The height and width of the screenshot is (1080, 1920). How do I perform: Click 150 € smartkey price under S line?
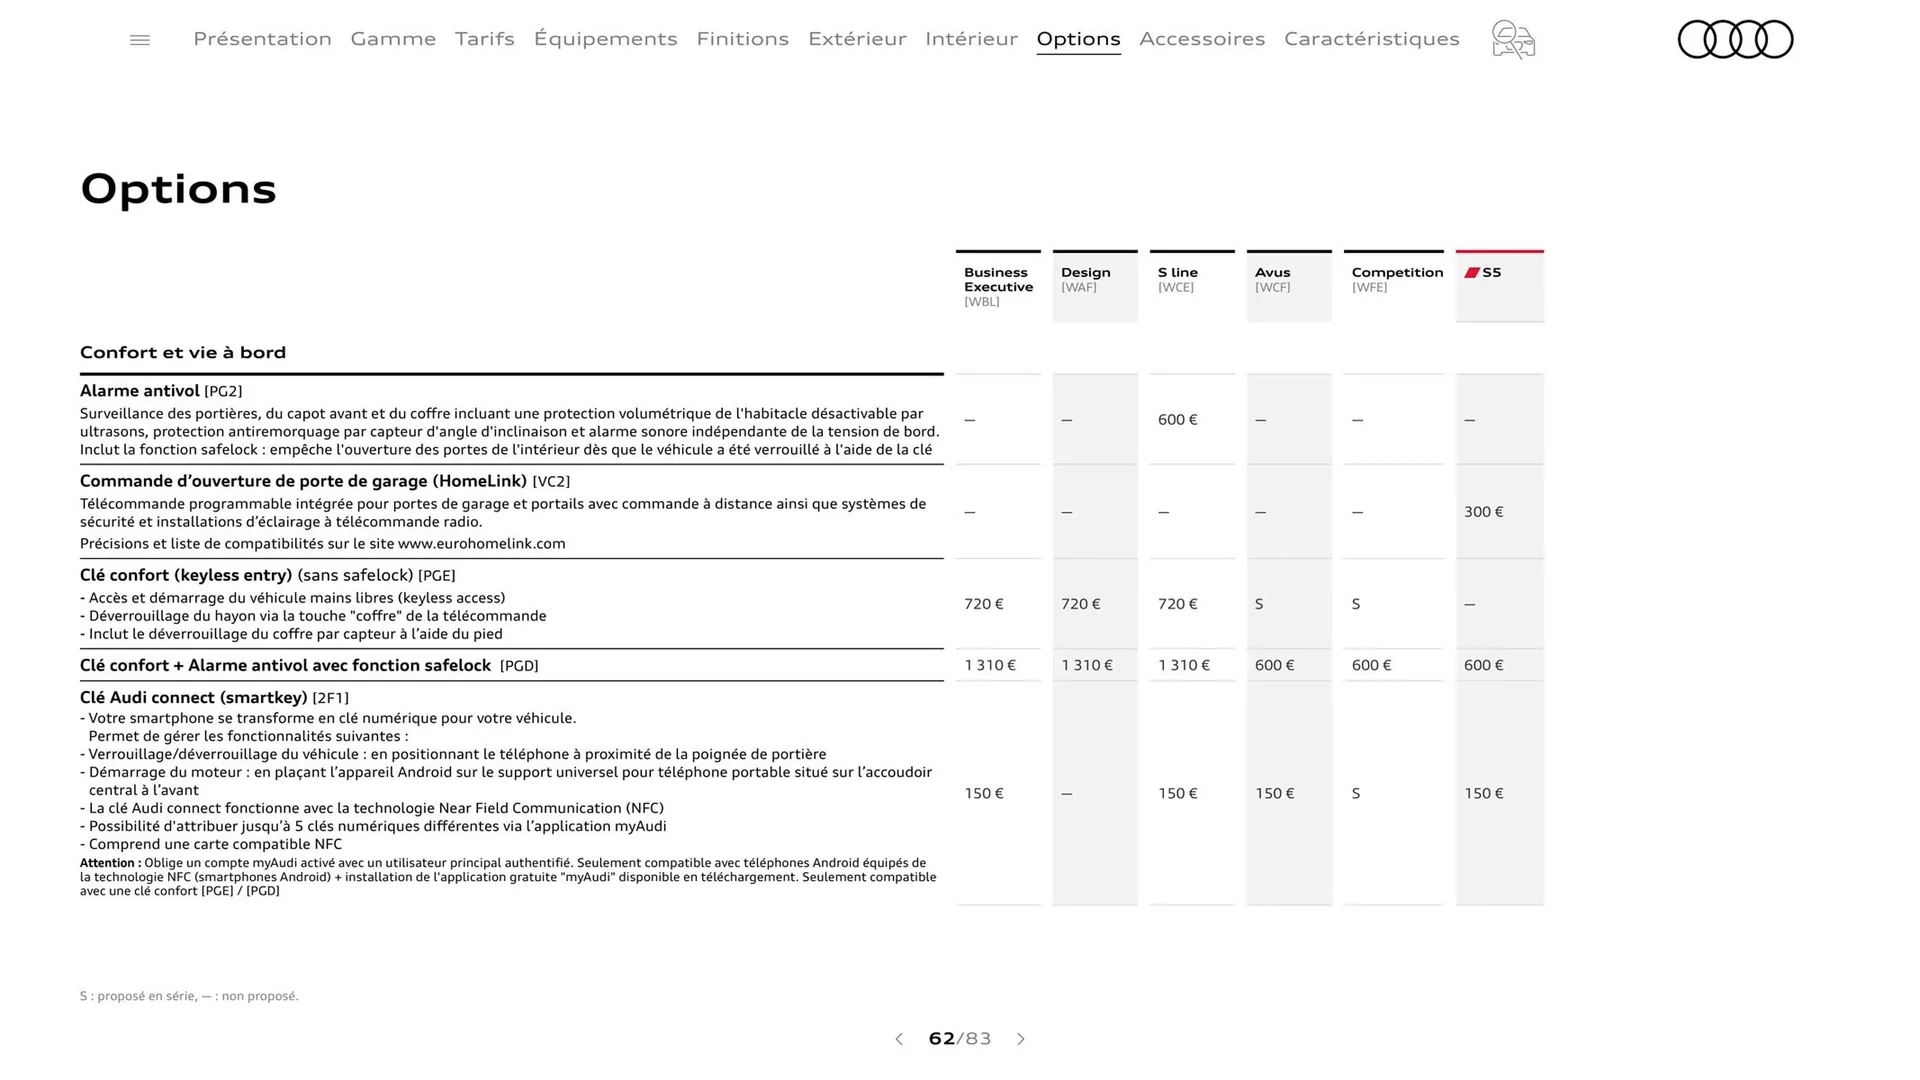click(x=1178, y=794)
